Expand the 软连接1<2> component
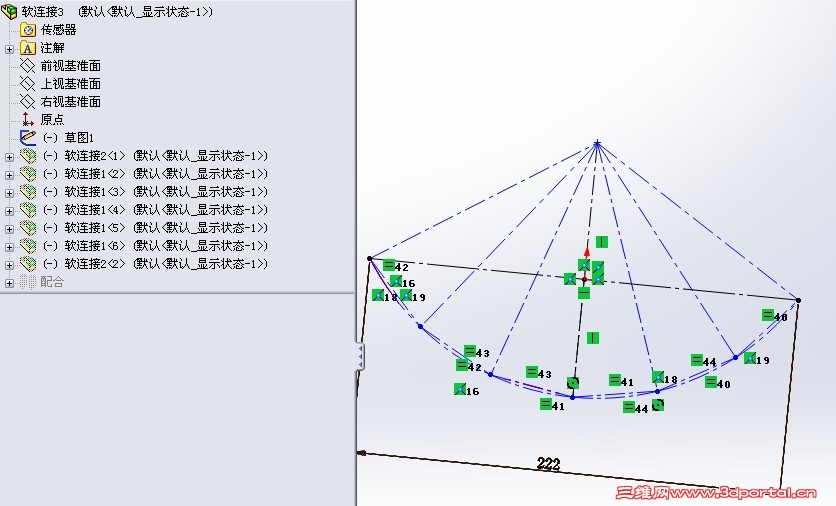This screenshot has width=836, height=506. click(9, 175)
